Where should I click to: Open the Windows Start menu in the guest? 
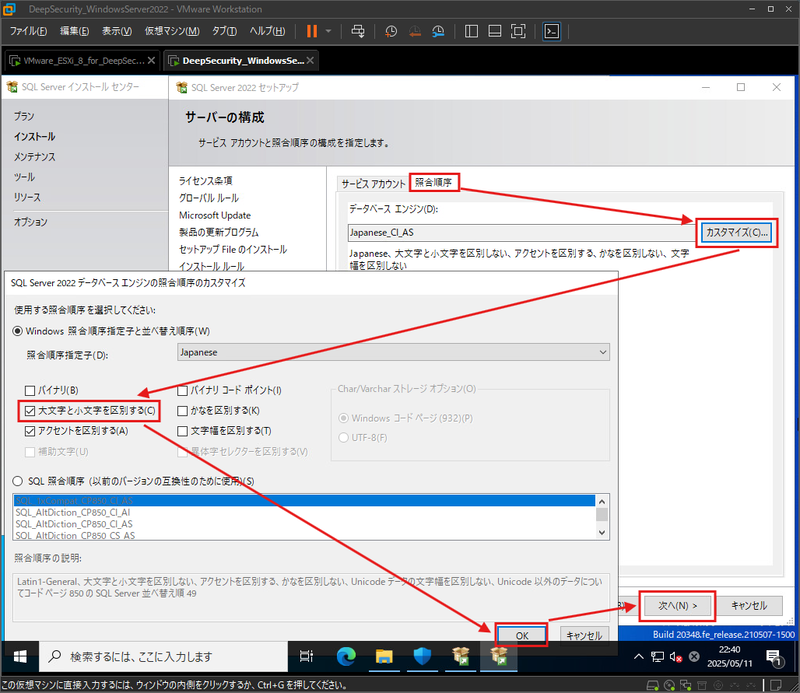(x=20, y=657)
